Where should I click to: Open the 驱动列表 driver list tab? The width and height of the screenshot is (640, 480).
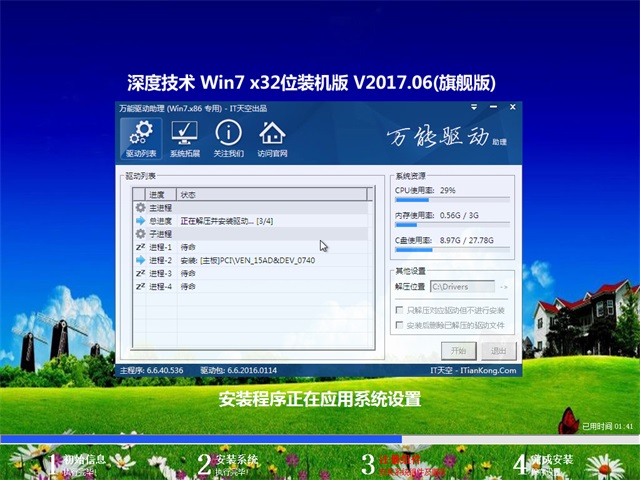141,139
